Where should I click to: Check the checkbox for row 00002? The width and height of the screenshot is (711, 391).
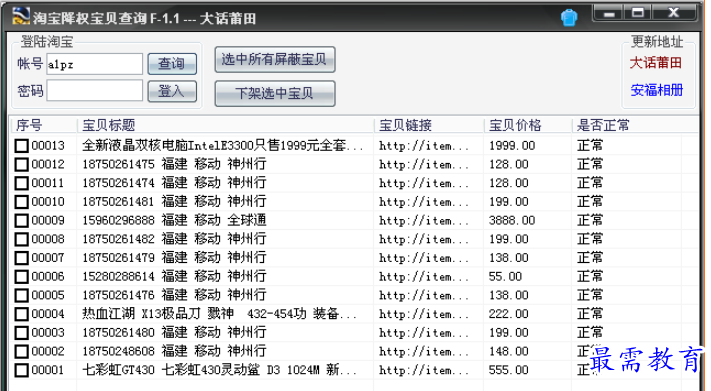coord(21,352)
